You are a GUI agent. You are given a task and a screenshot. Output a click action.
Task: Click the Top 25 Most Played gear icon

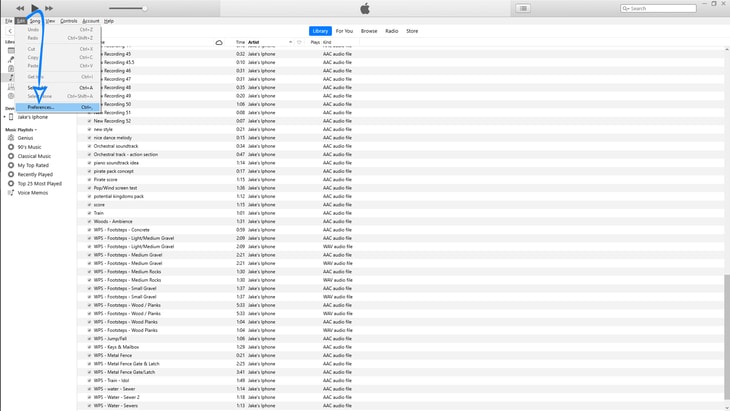coord(11,183)
